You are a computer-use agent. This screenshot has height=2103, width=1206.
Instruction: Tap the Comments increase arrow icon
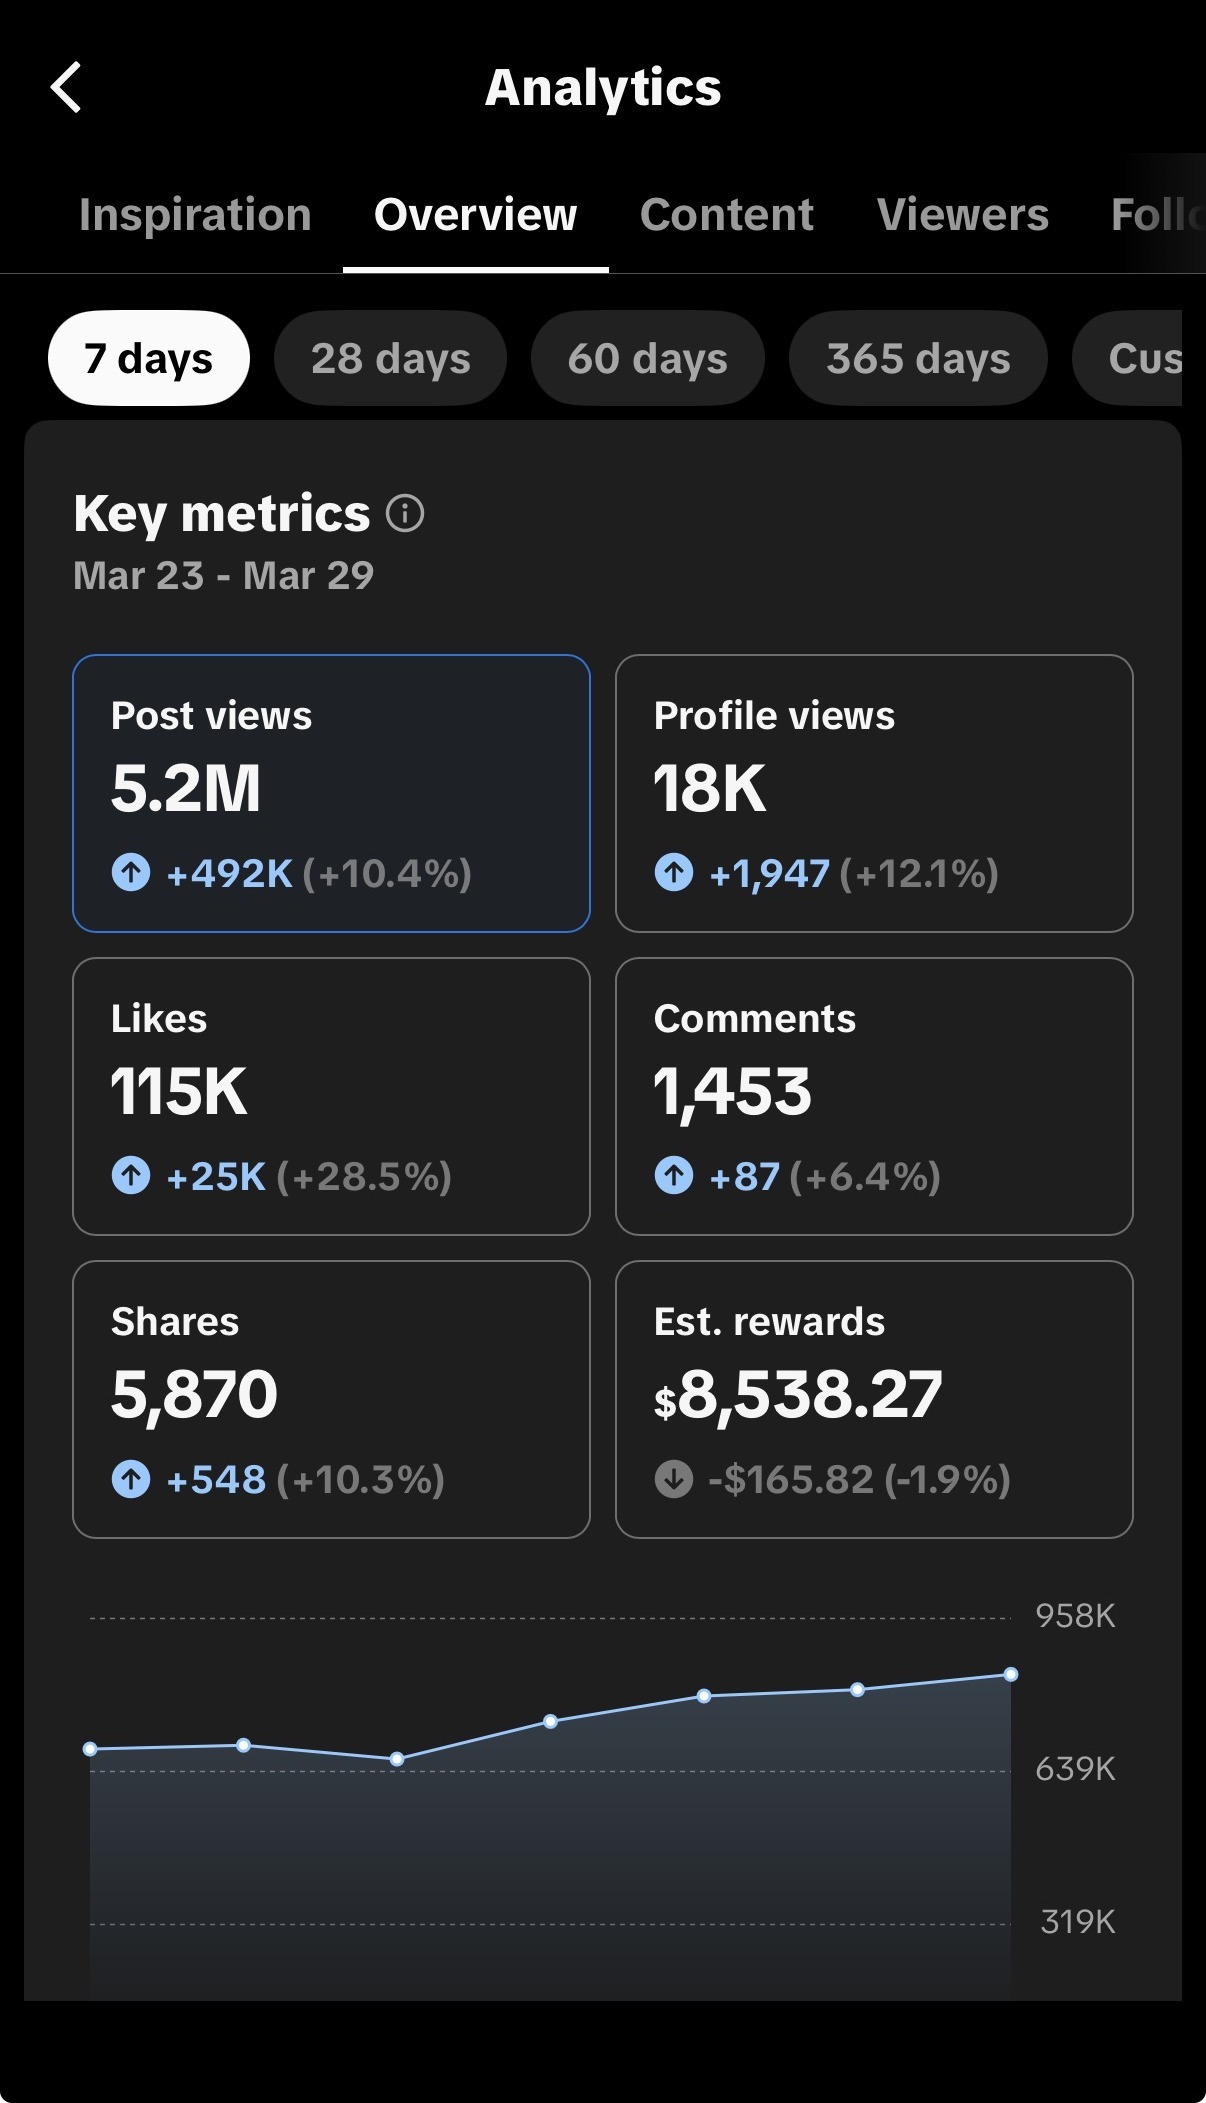coord(674,1175)
